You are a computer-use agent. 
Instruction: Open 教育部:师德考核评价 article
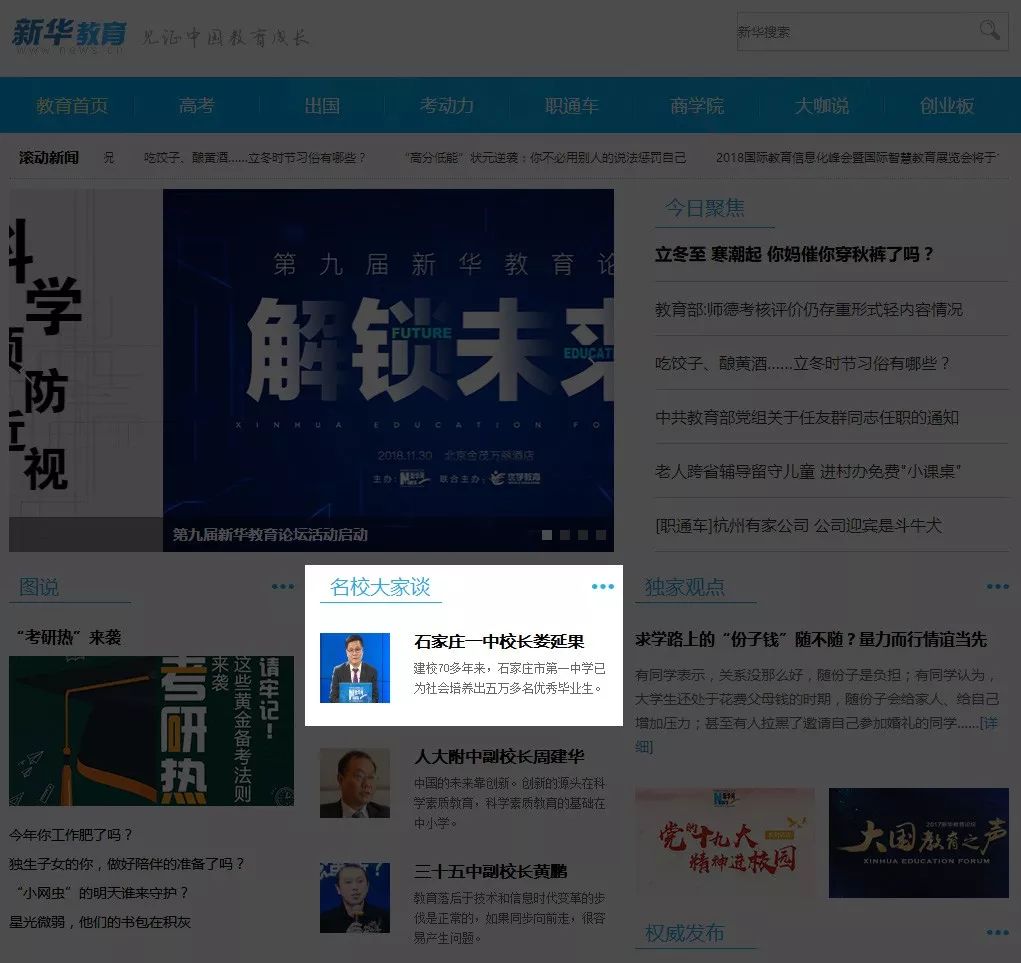[809, 309]
